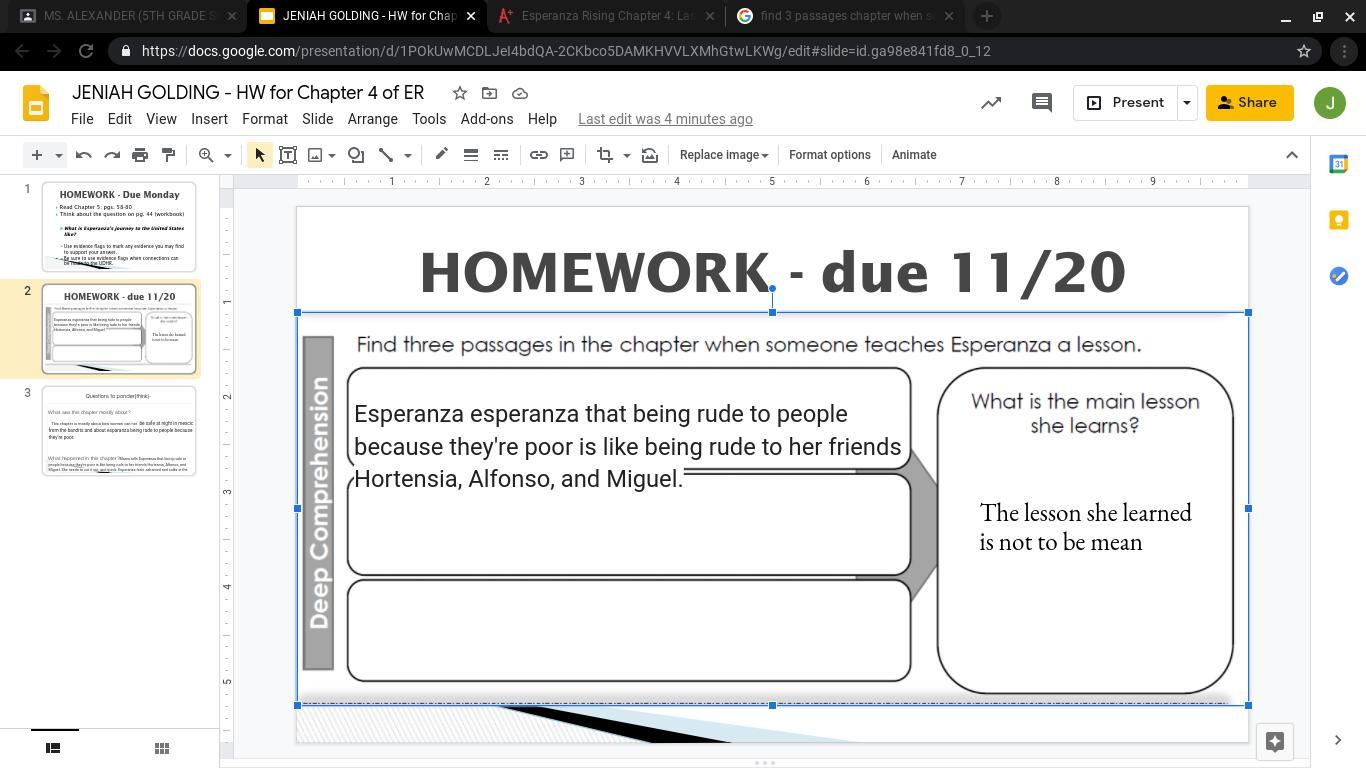The width and height of the screenshot is (1366, 768).
Task: Star this presentation
Action: click(459, 93)
